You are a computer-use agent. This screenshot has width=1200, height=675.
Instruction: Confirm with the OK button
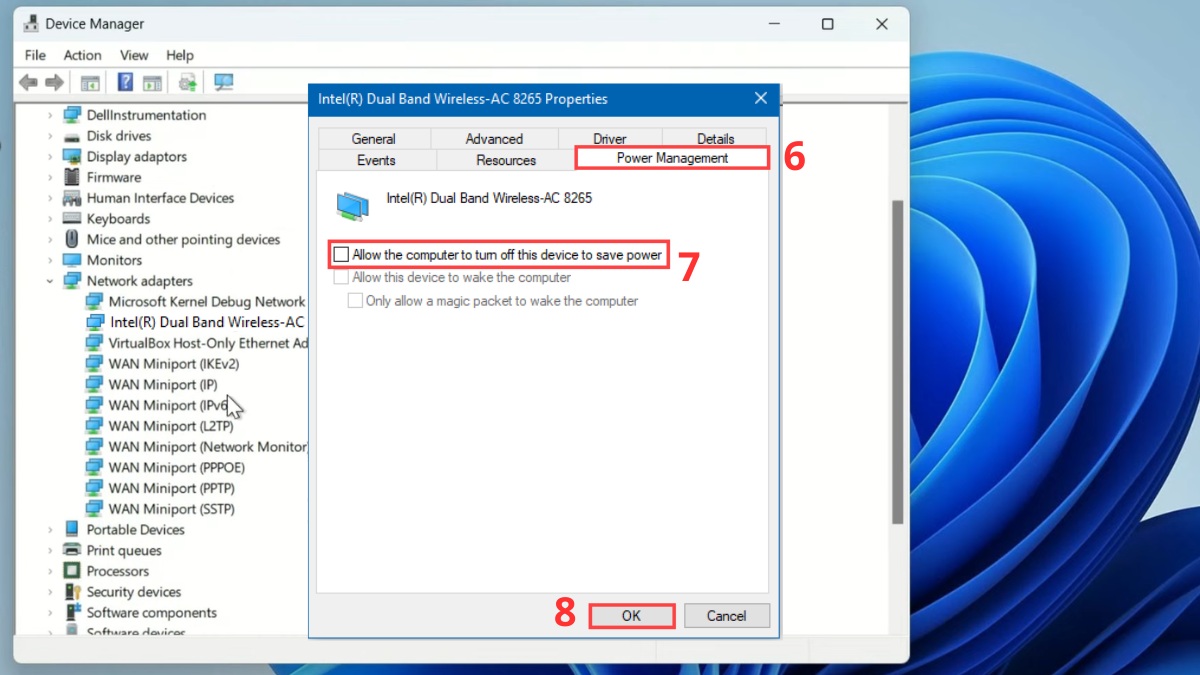[631, 616]
